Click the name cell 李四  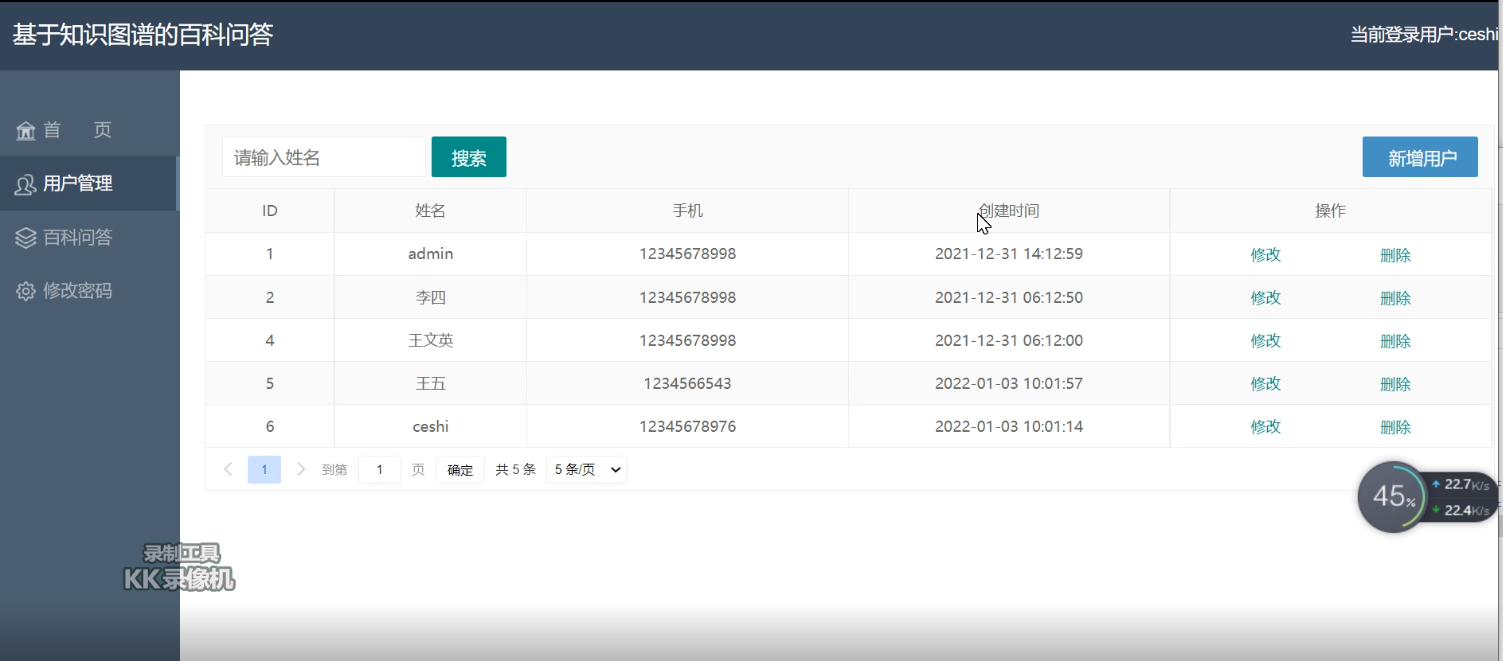tap(430, 298)
